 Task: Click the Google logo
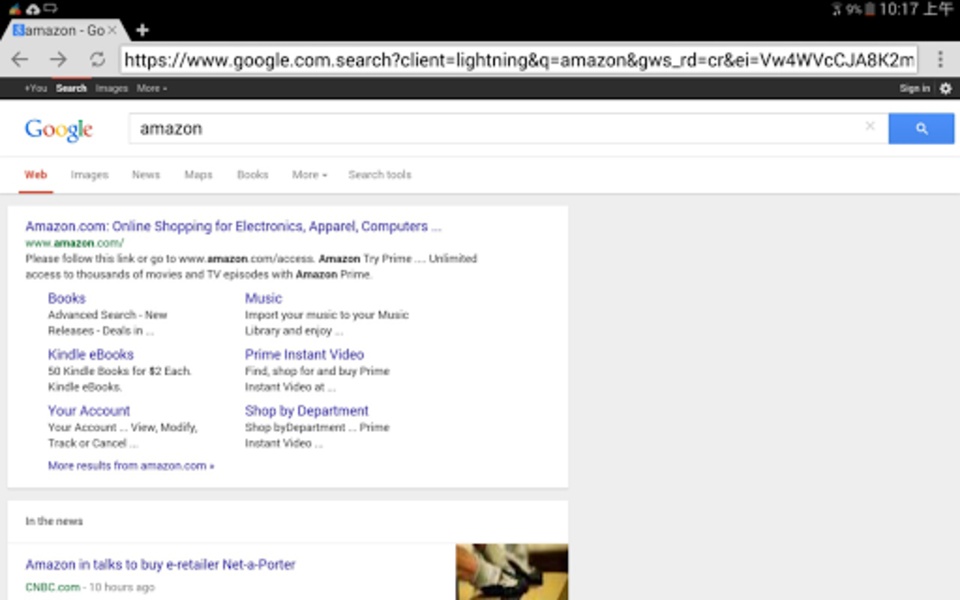(59, 129)
